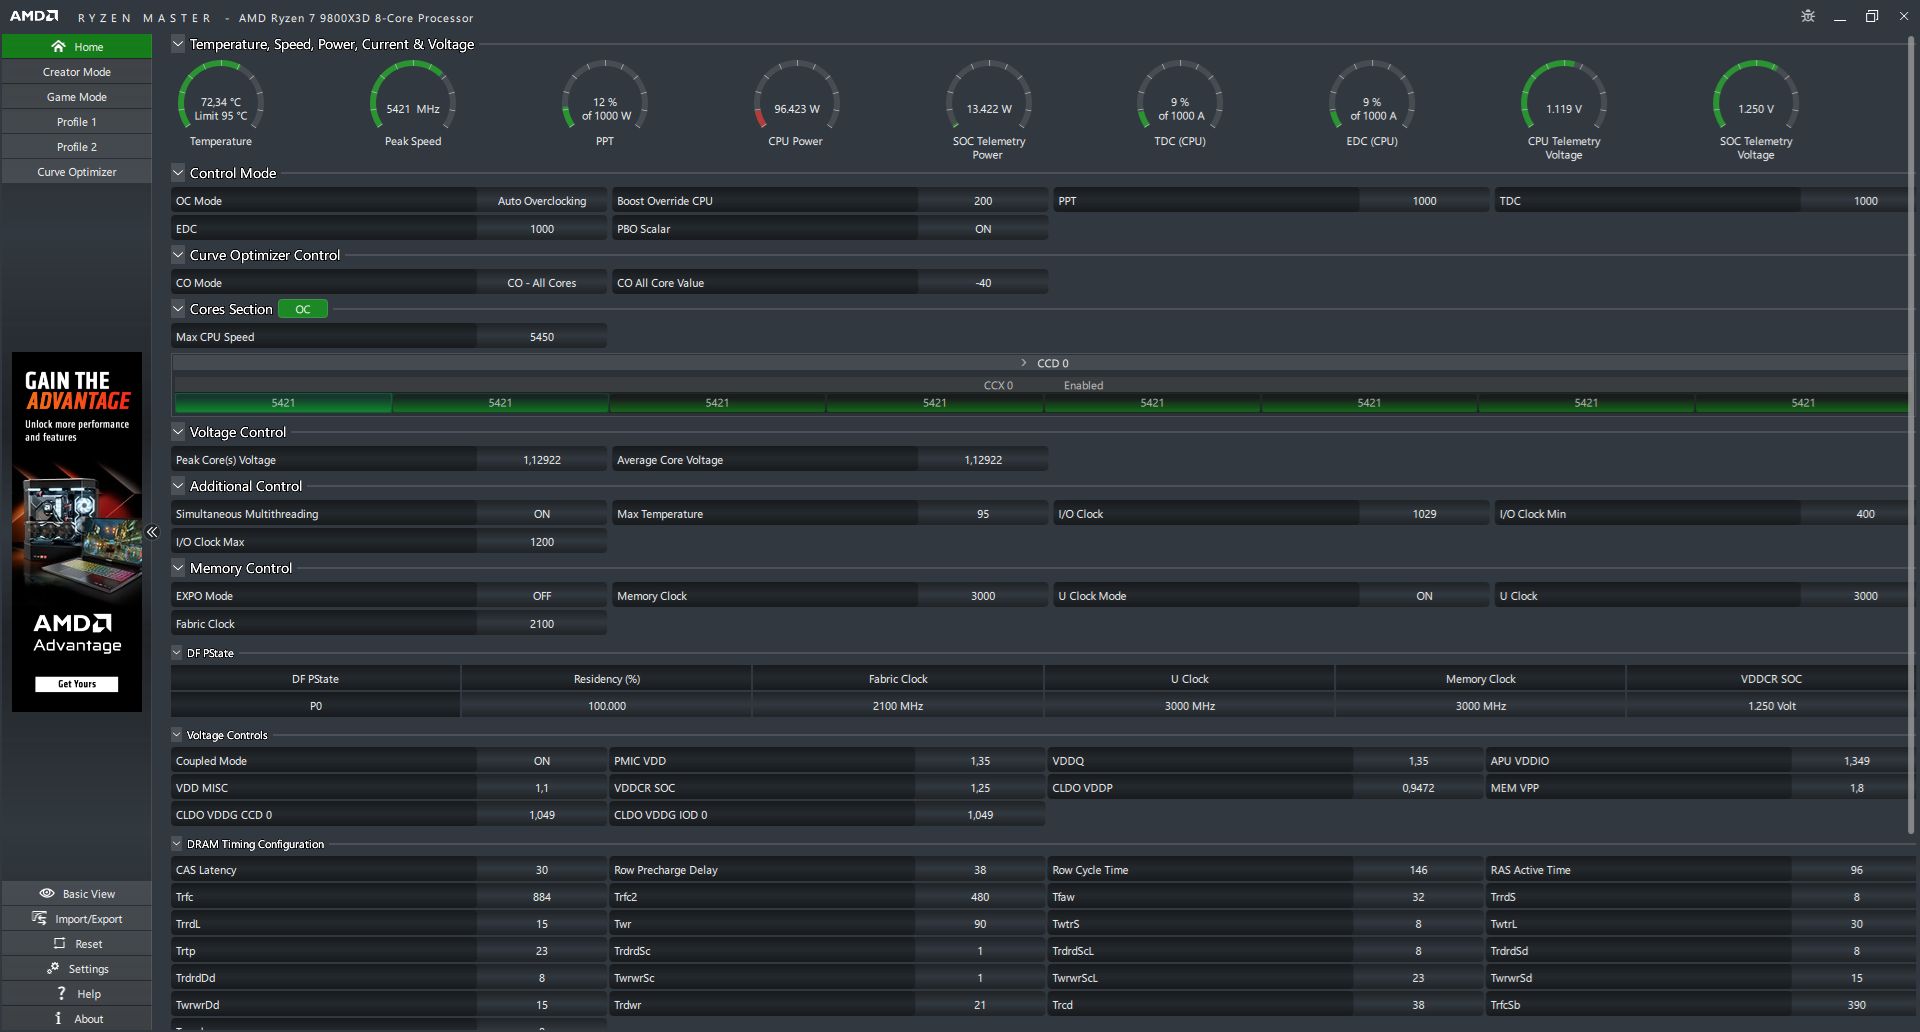Viewport: 1920px width, 1032px height.
Task: Click Simultaneous Multithreading ON value
Action: coord(542,514)
